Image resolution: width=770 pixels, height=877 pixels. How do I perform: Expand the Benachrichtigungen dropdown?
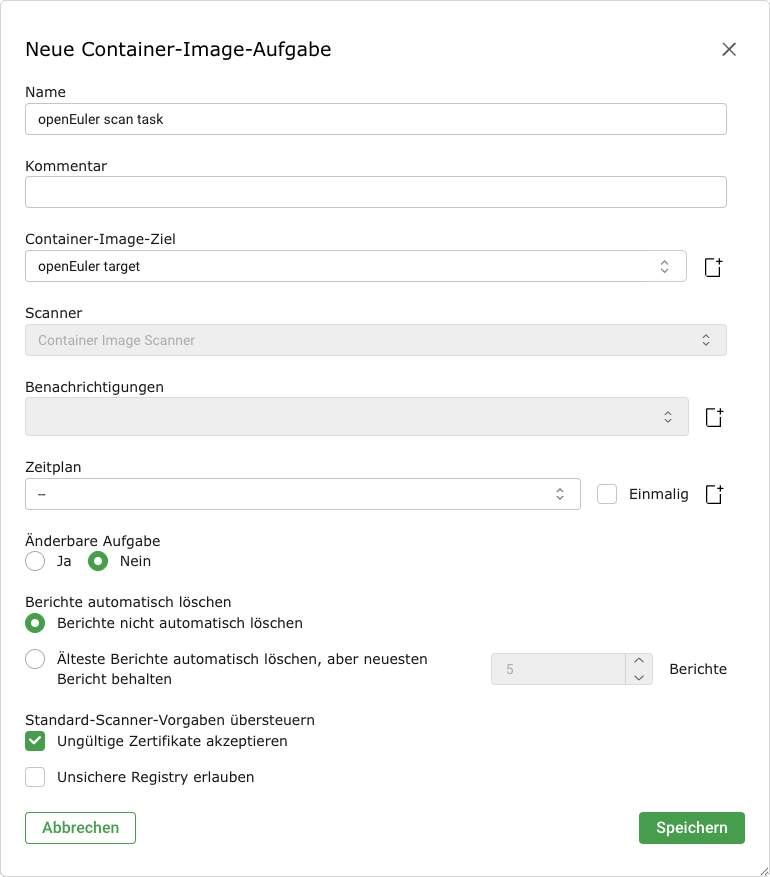coord(356,417)
